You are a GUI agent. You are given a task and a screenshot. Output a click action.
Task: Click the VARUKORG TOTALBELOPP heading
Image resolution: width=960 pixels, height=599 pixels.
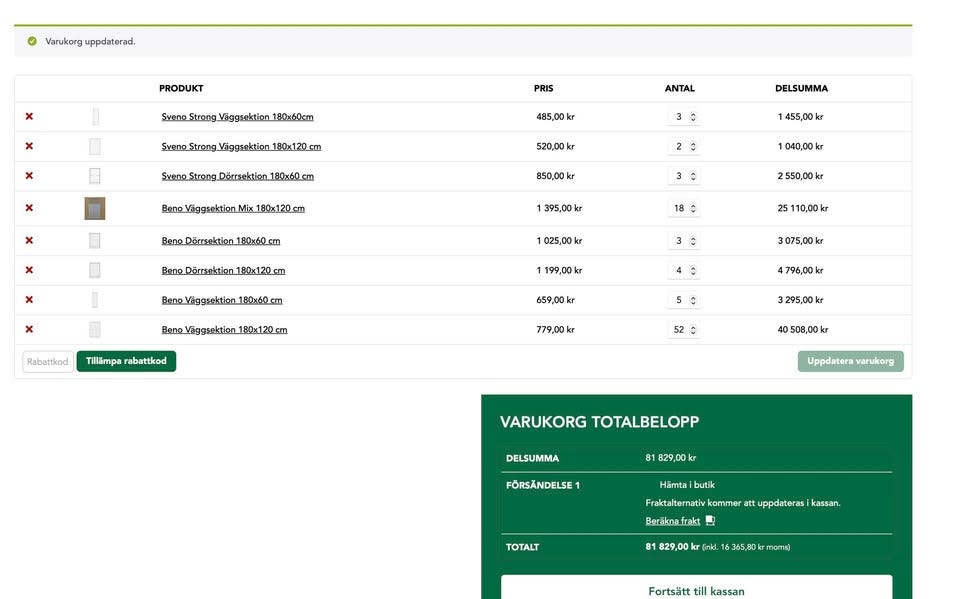point(599,422)
